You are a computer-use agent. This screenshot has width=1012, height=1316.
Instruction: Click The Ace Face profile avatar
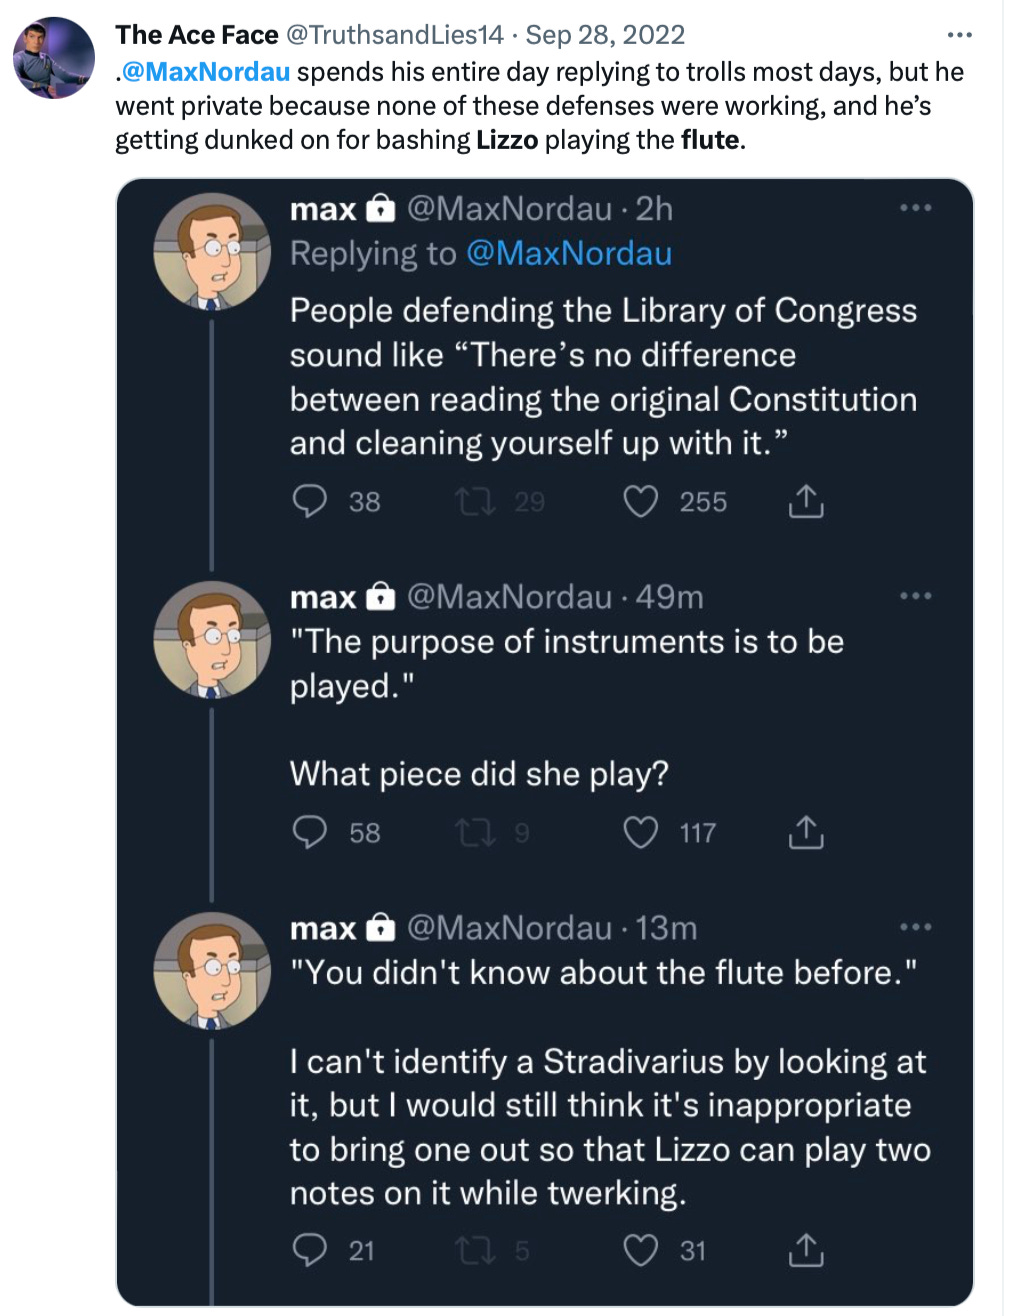tap(54, 58)
